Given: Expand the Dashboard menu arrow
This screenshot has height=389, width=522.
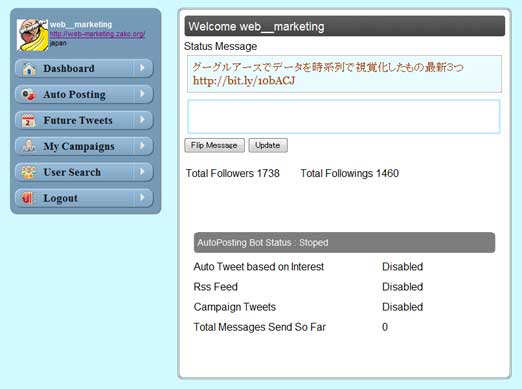Looking at the screenshot, I should coord(142,68).
